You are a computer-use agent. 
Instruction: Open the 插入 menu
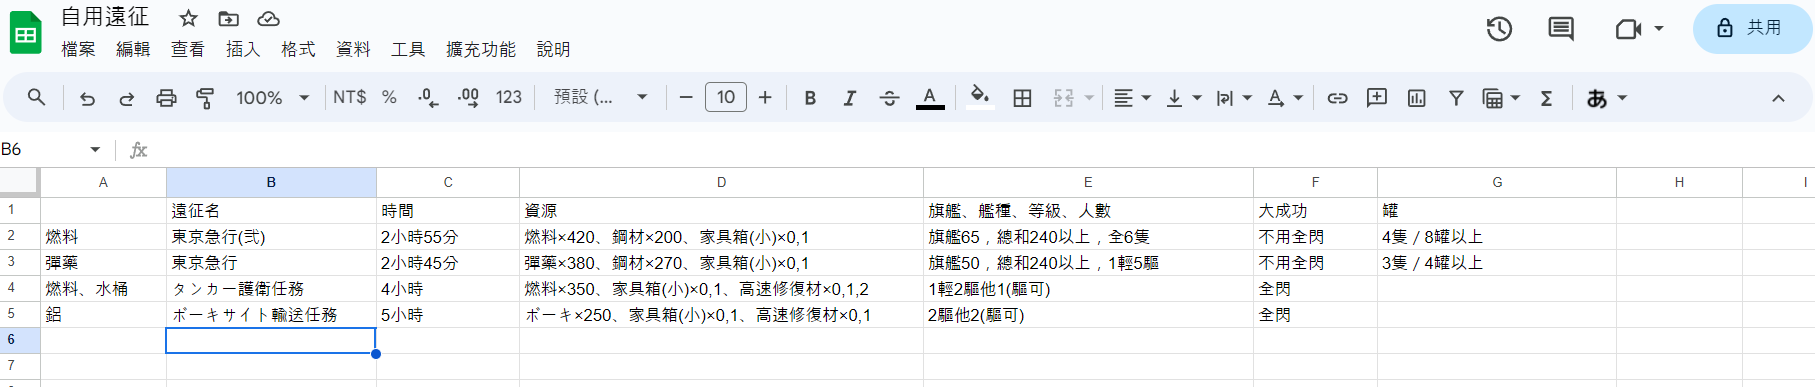point(243,49)
